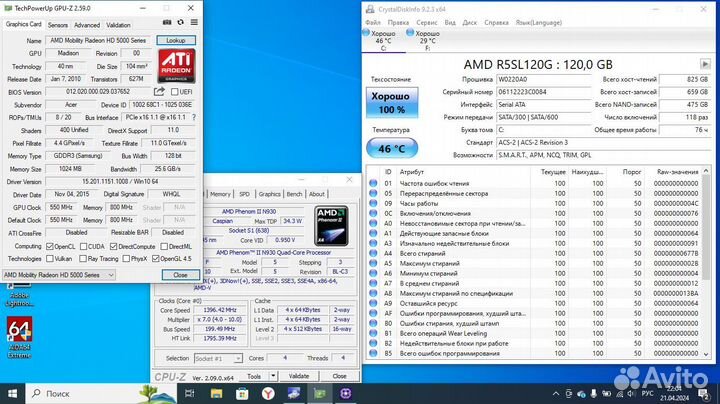
Task: Click the SMART list scrollbar down arrow
Action: (706, 354)
